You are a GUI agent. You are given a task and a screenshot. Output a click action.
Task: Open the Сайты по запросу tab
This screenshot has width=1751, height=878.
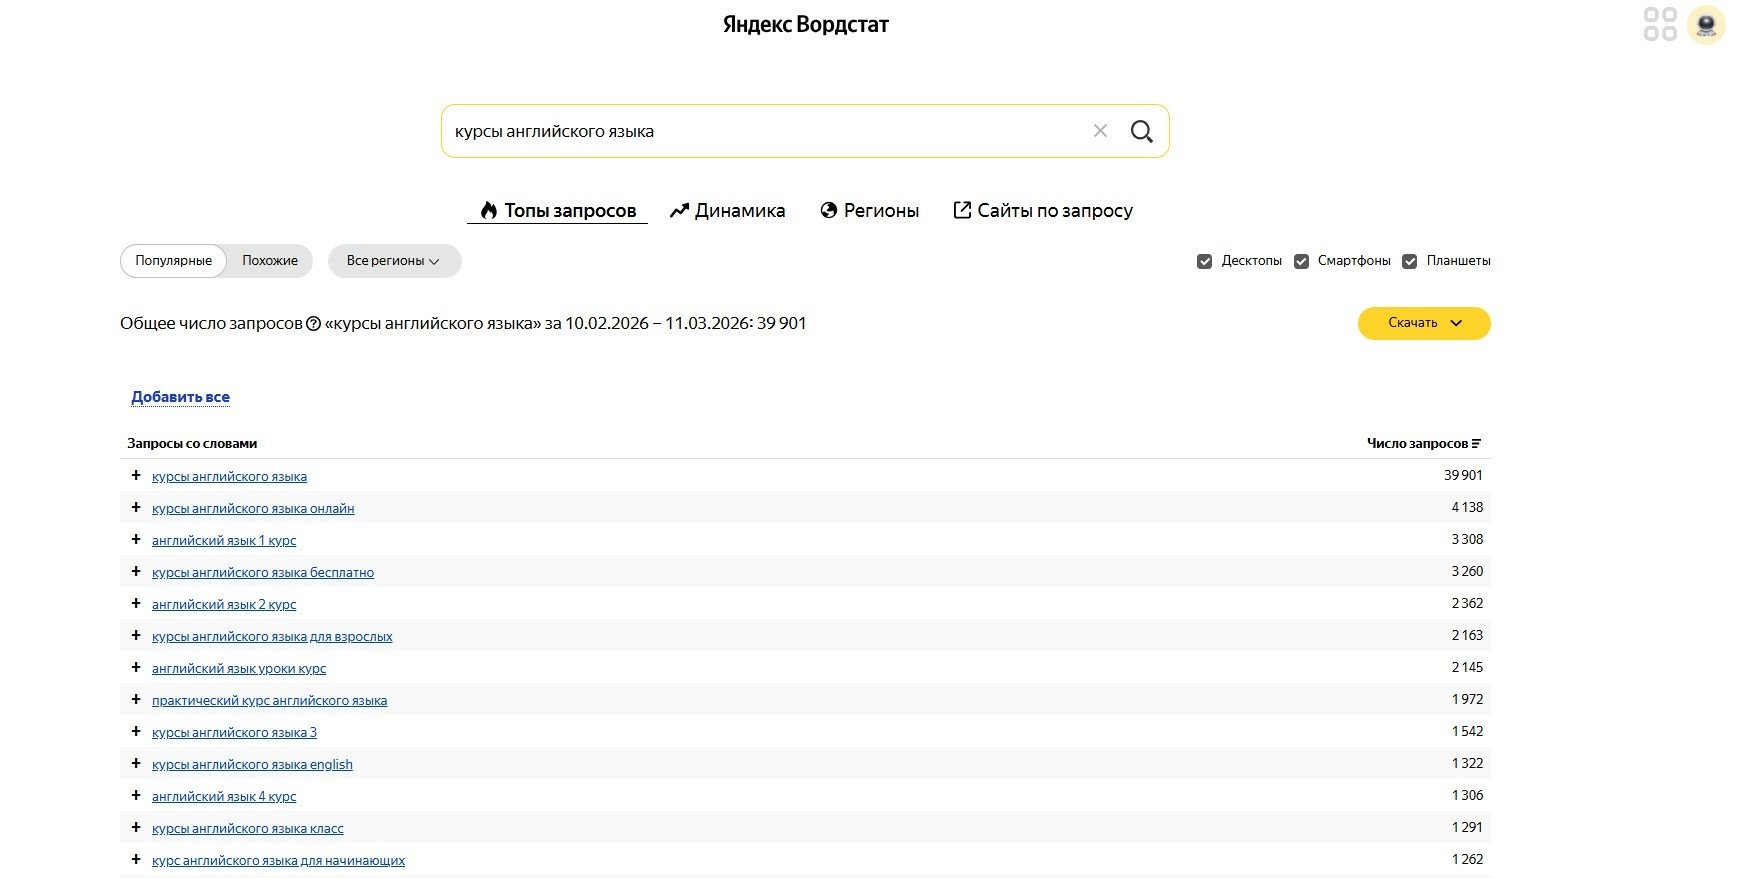[x=1043, y=211]
